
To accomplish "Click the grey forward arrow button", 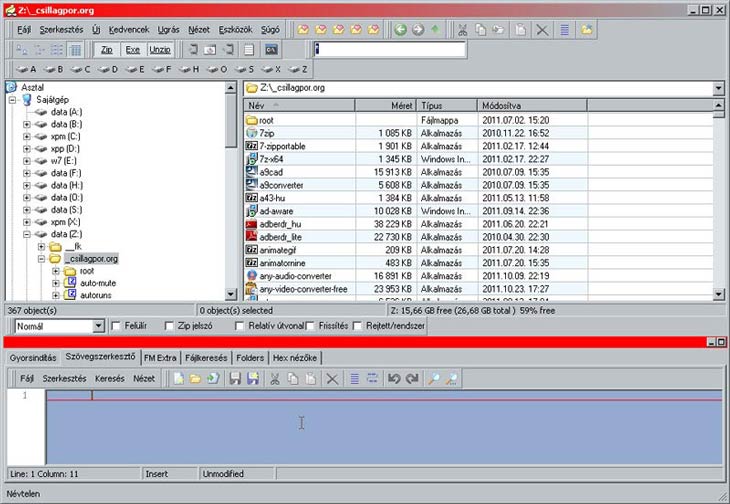I will point(418,30).
